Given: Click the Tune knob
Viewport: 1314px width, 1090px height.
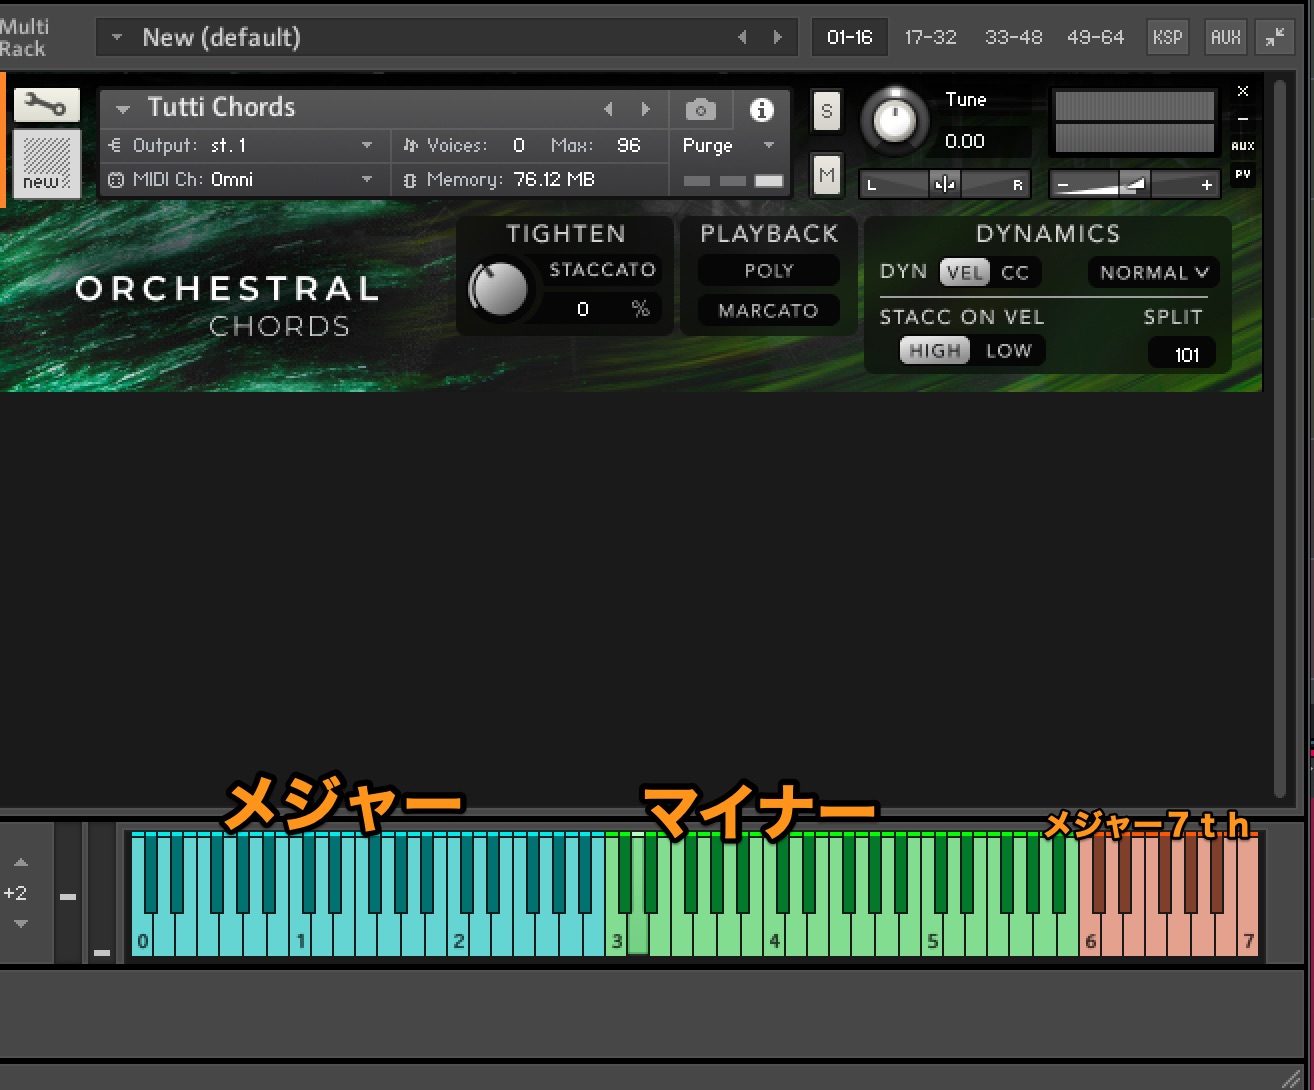Looking at the screenshot, I should (894, 121).
